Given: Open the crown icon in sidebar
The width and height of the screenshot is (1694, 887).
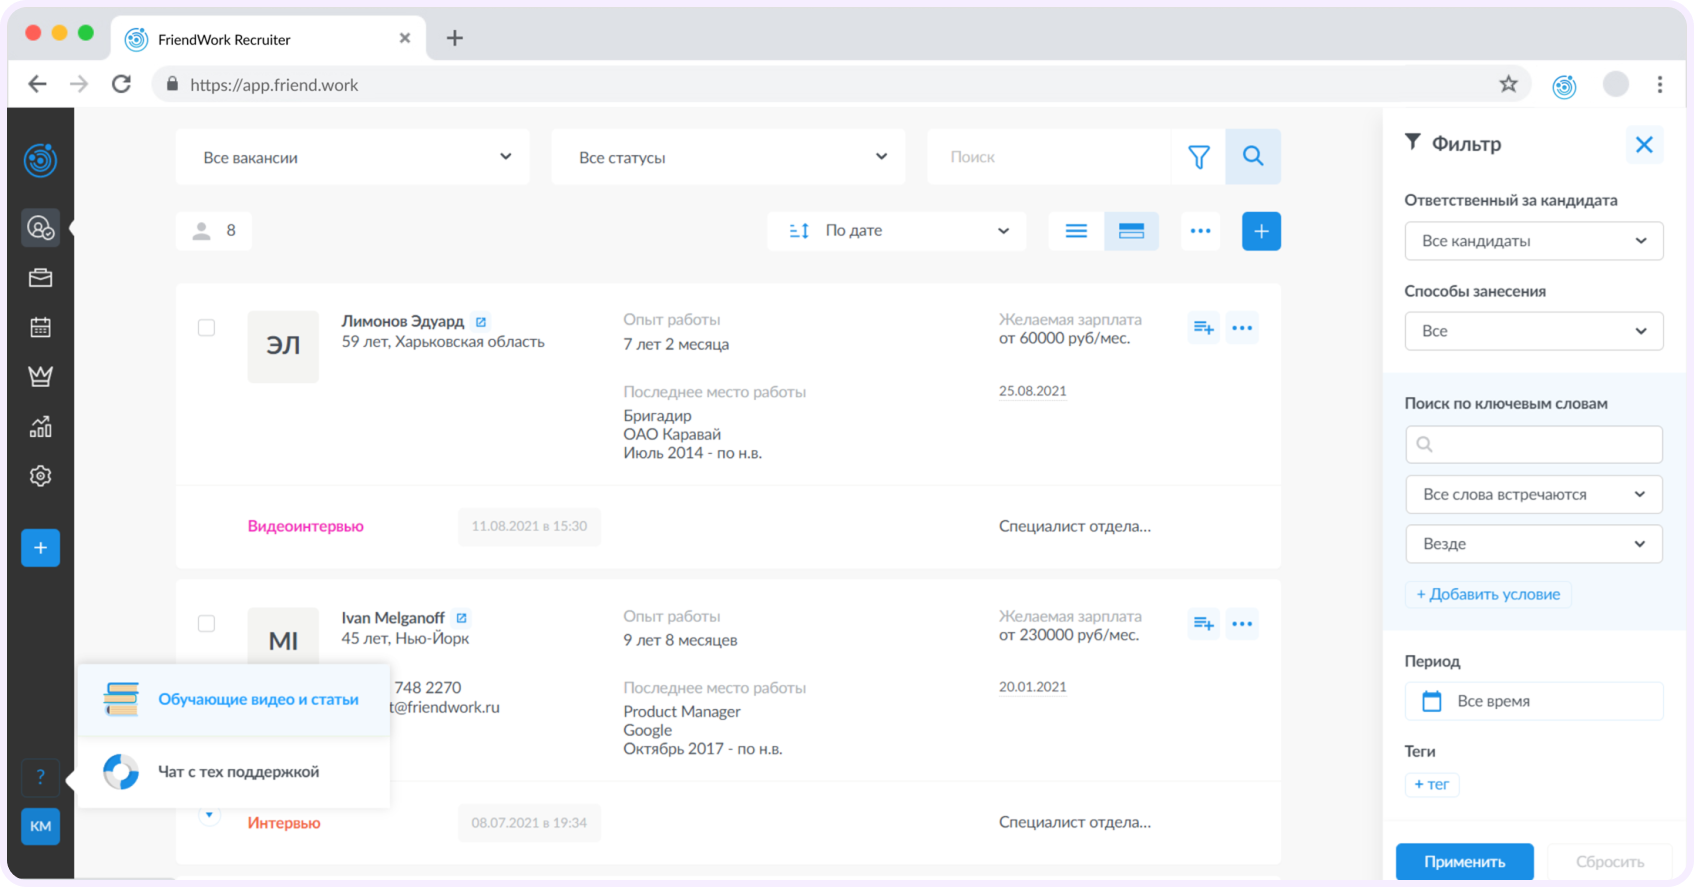Looking at the screenshot, I should coord(41,376).
